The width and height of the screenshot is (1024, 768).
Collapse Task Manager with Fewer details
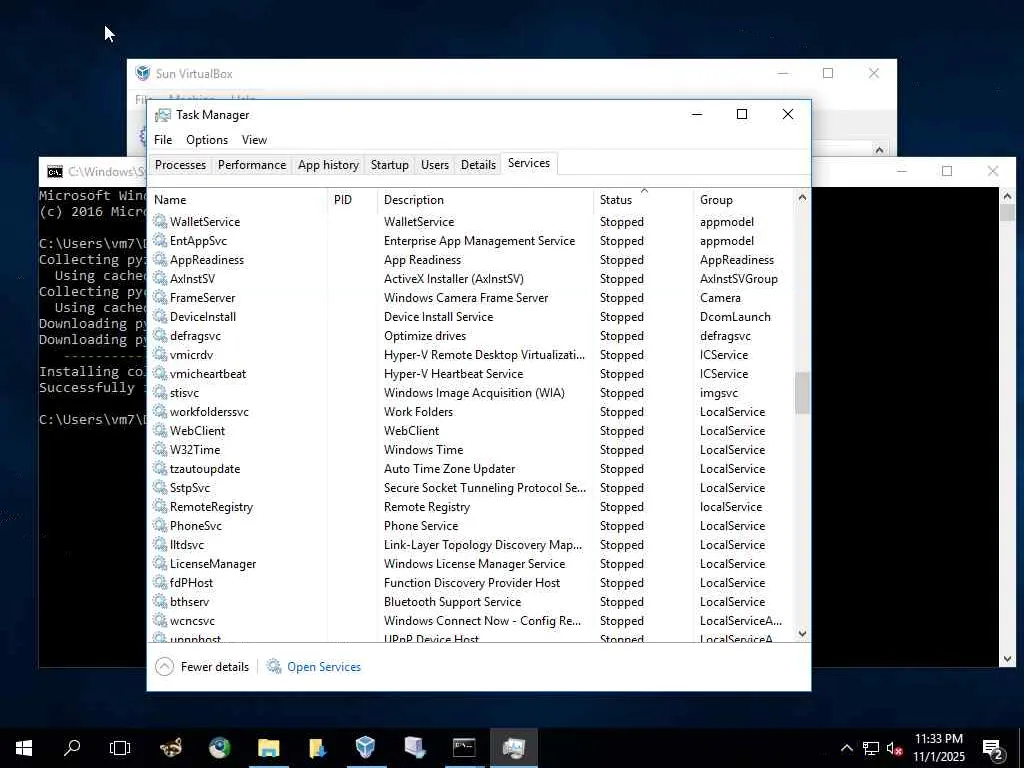click(x=202, y=666)
